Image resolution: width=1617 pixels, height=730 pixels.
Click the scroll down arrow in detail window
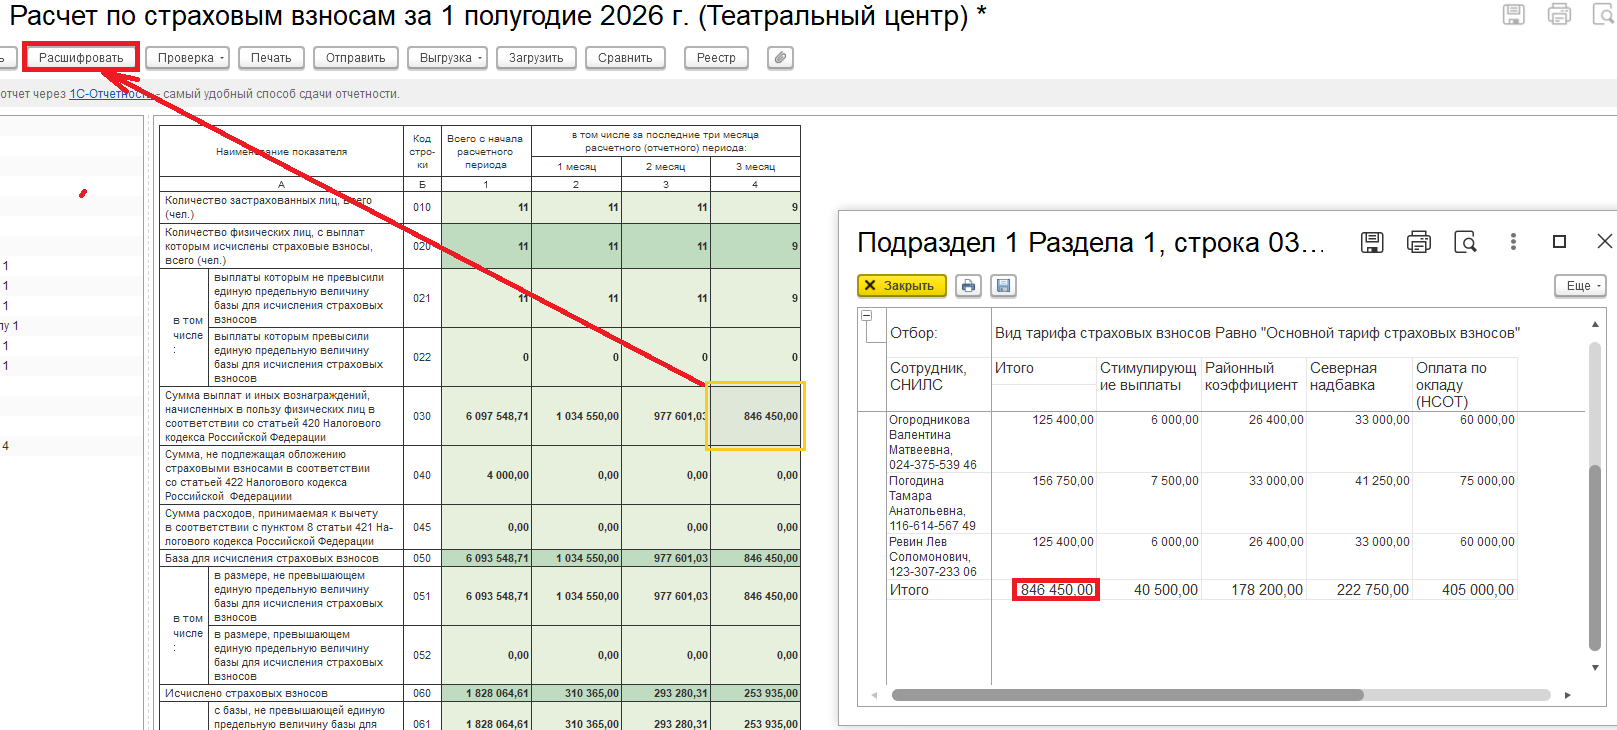pos(1595,667)
